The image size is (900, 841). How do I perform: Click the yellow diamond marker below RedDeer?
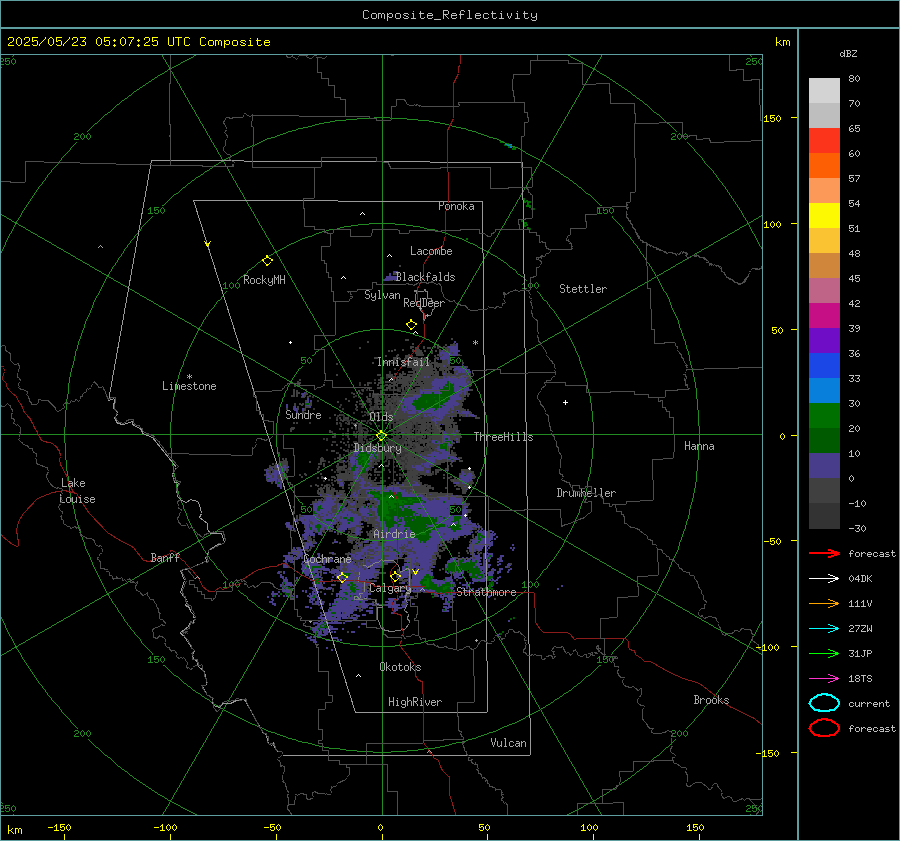pyautogui.click(x=412, y=325)
